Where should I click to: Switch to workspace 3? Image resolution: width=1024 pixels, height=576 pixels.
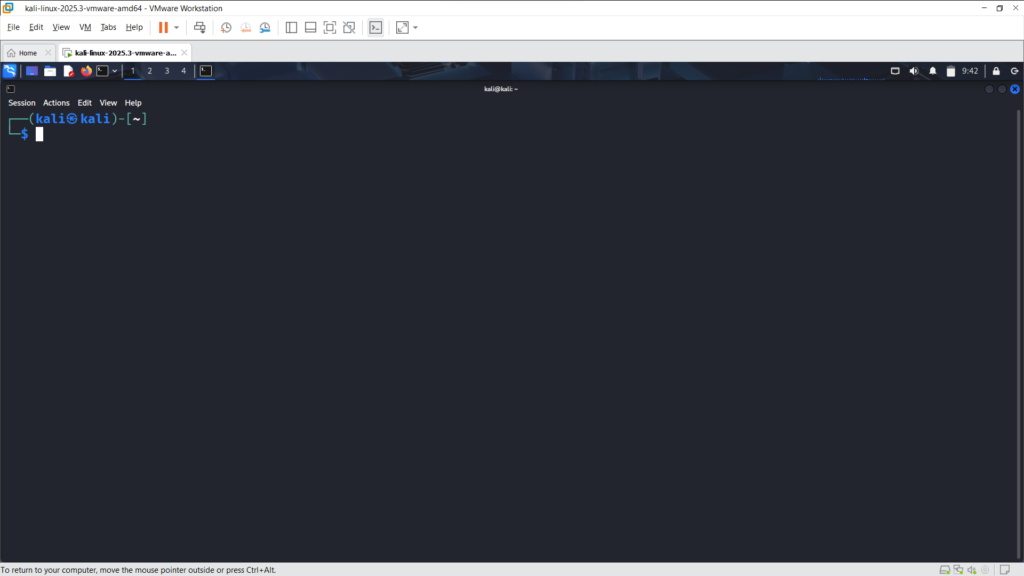tap(167, 71)
